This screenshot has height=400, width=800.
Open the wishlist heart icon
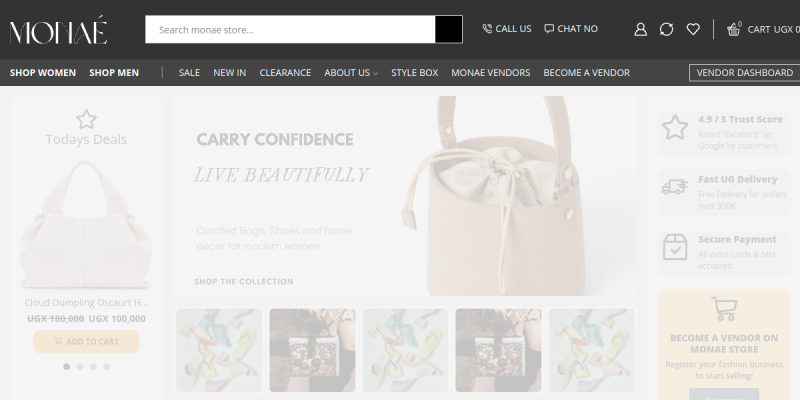(693, 29)
